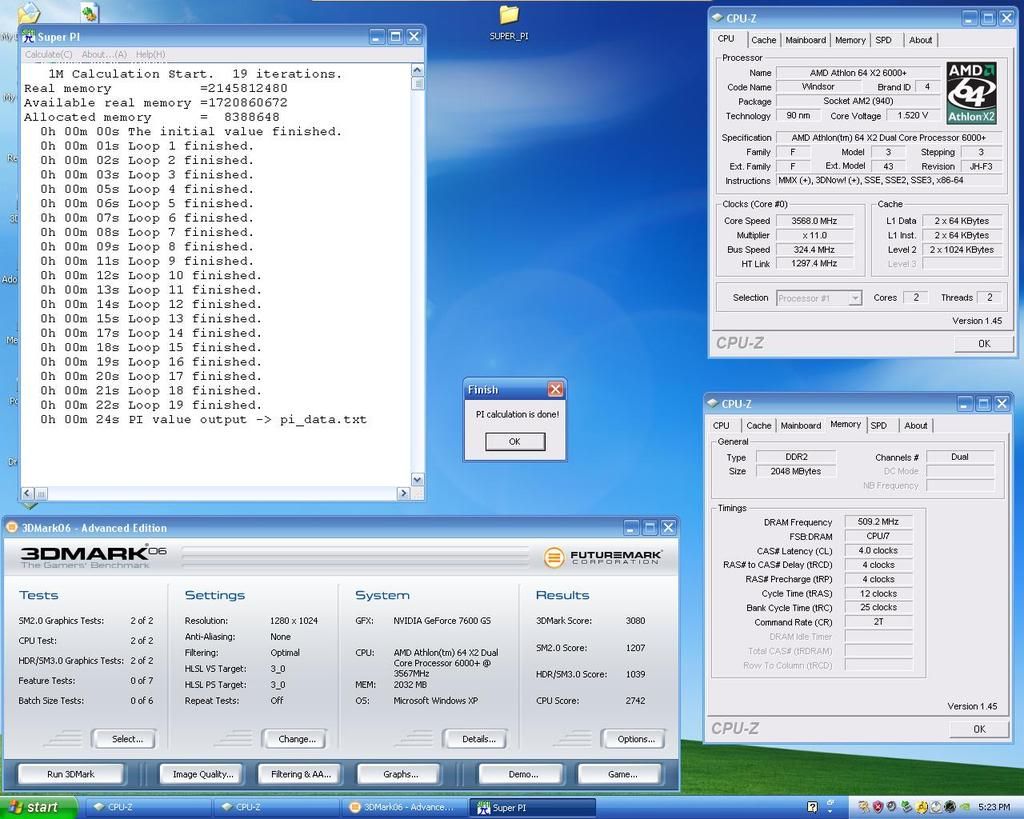The height and width of the screenshot is (819, 1024).
Task: Open the Memory tab in upper CPU-Z
Action: tap(850, 40)
